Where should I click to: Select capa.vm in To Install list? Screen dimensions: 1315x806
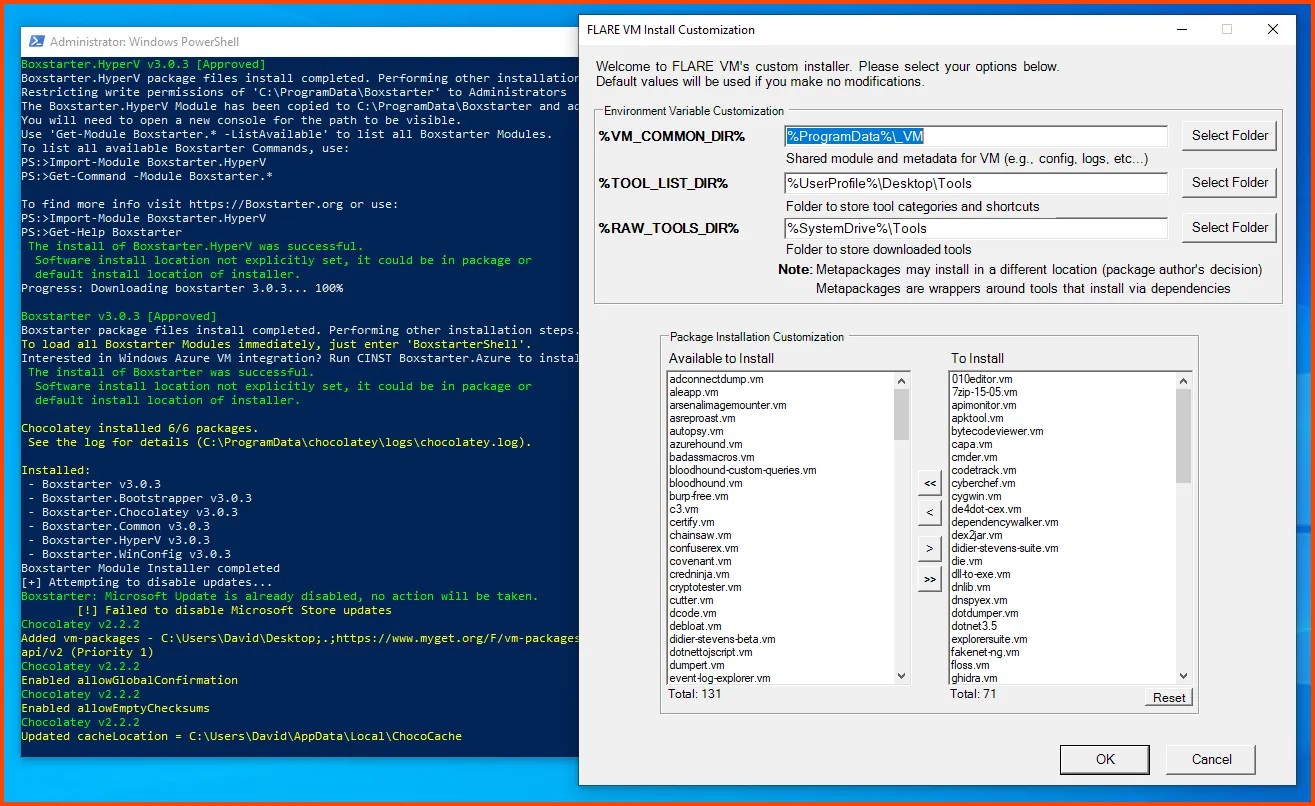972,445
